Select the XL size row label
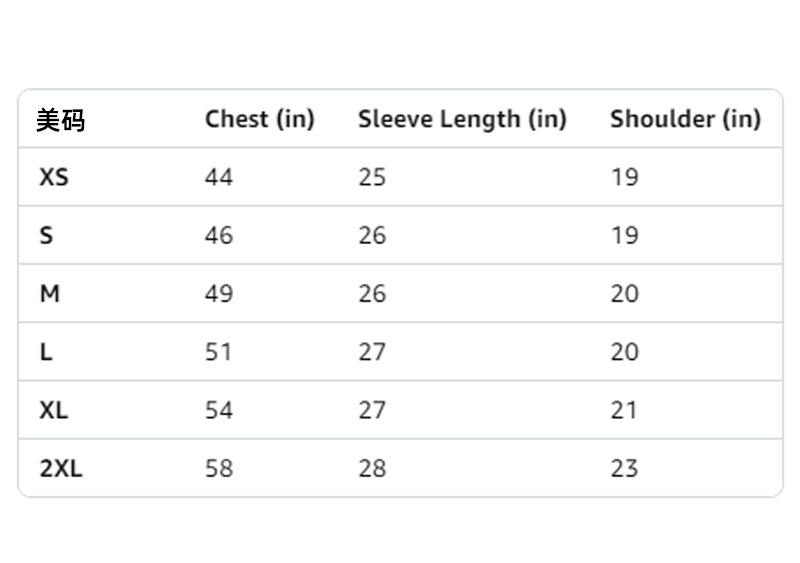800x563 pixels. tap(54, 410)
